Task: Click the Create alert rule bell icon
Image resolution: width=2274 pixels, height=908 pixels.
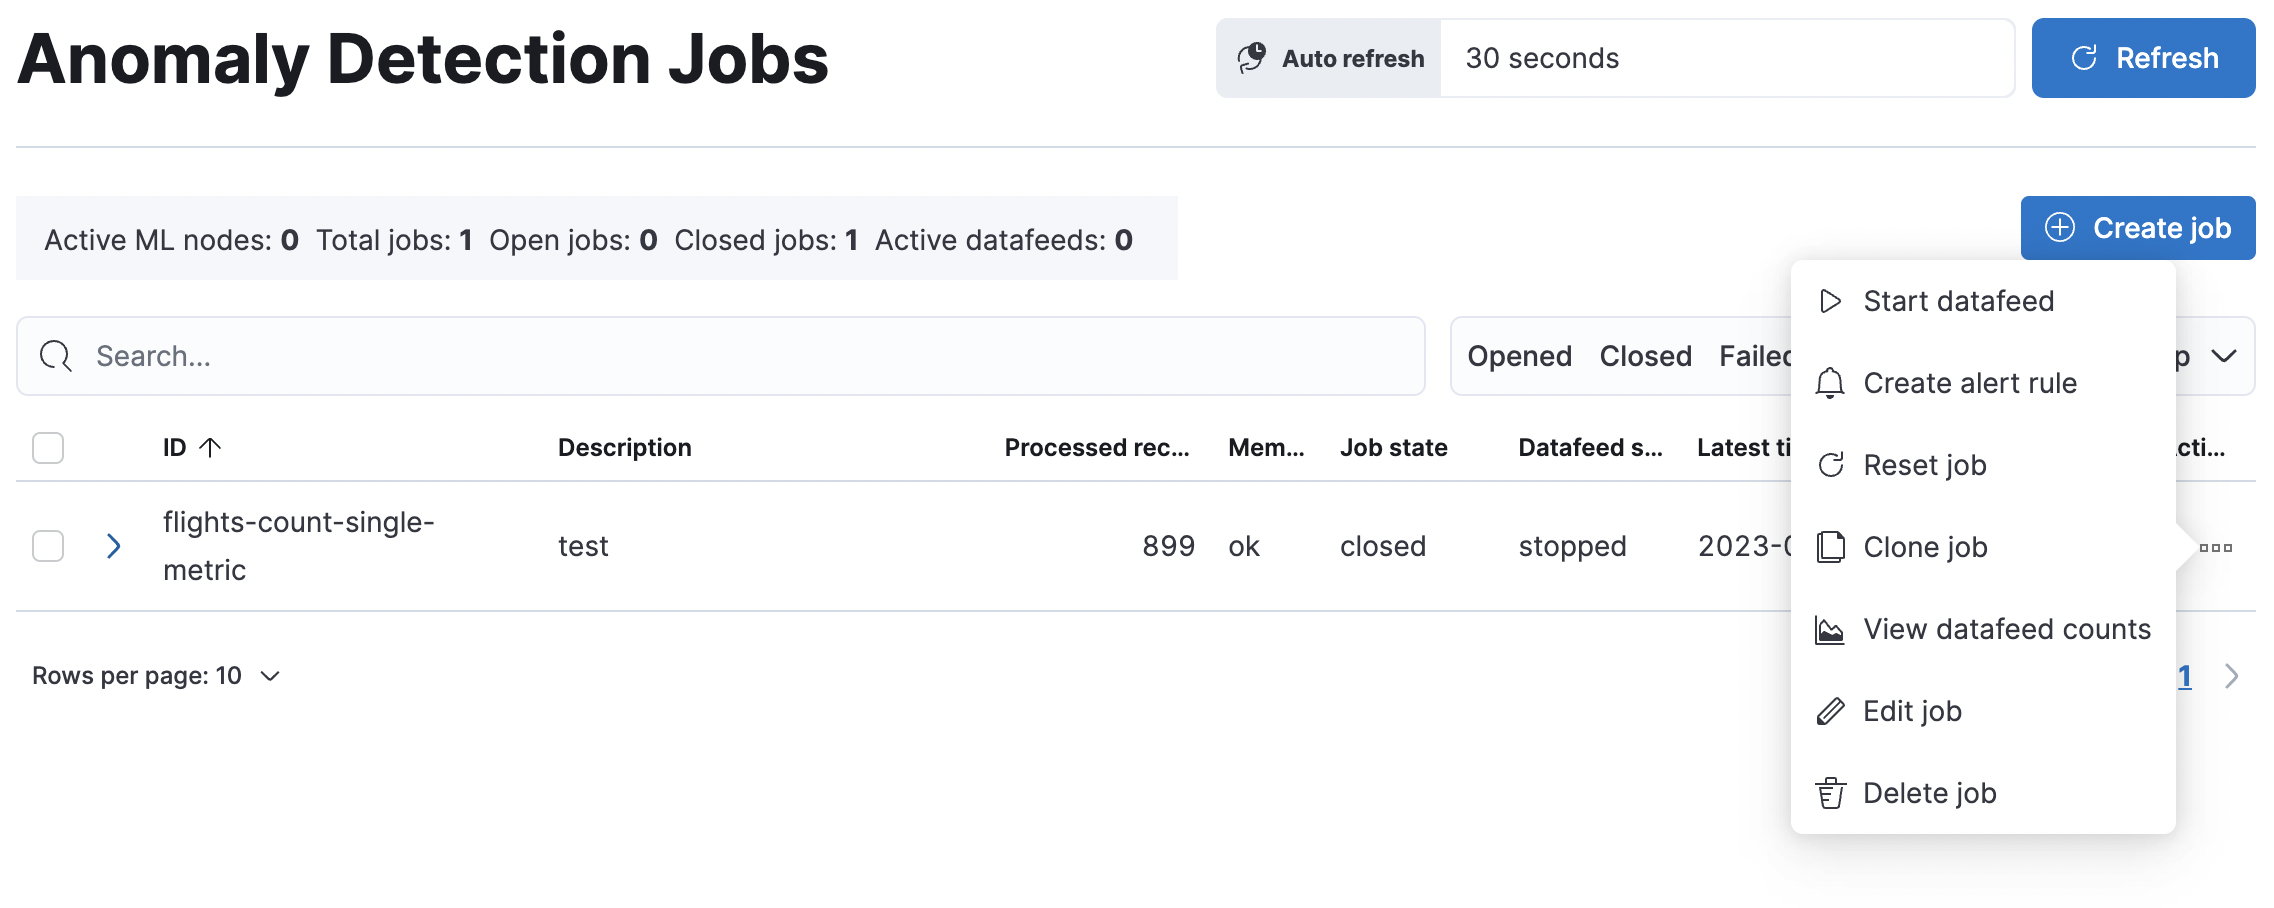Action: pyautogui.click(x=1831, y=383)
